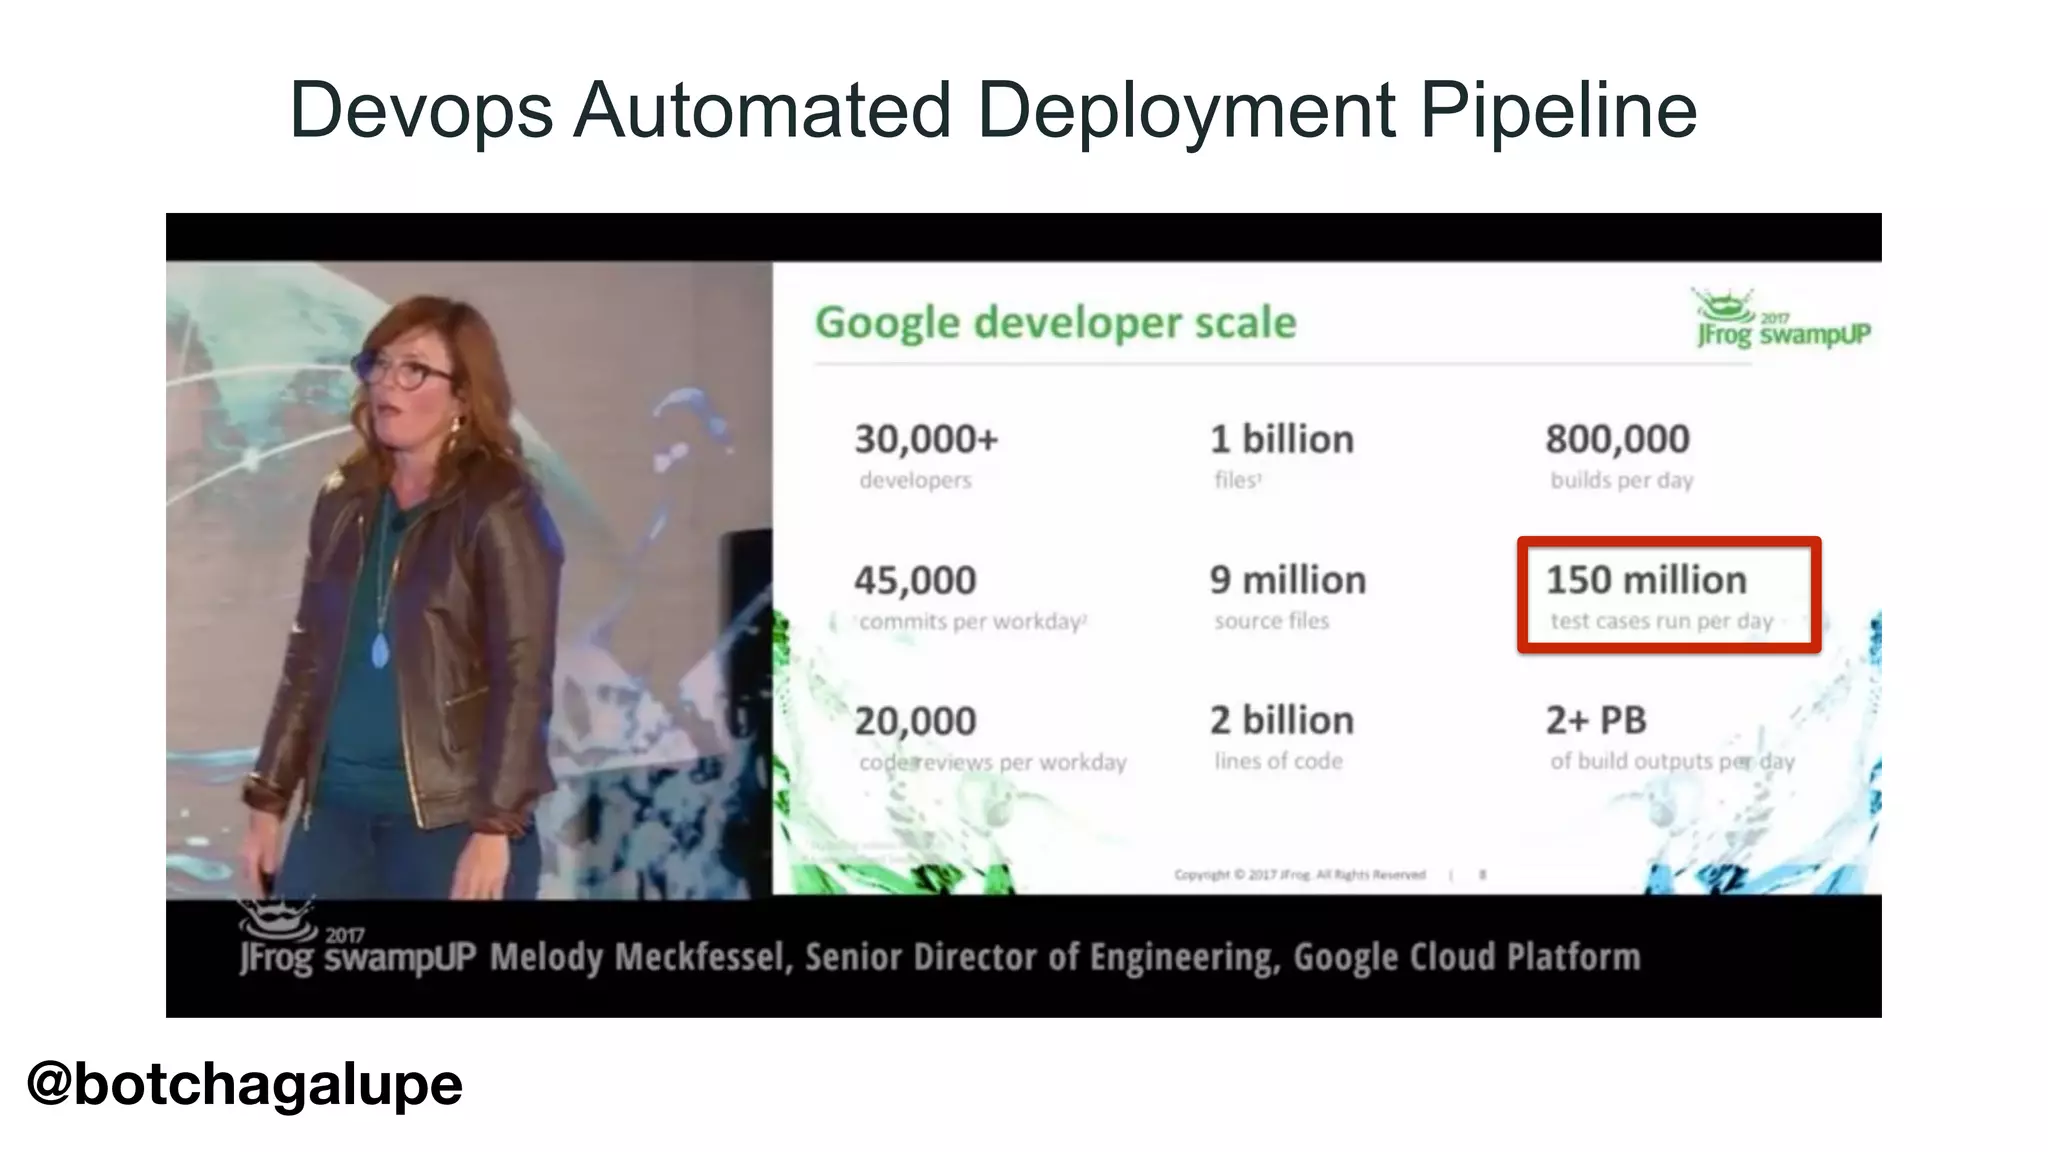Select the '20,000' code reviews figure

tap(915, 721)
